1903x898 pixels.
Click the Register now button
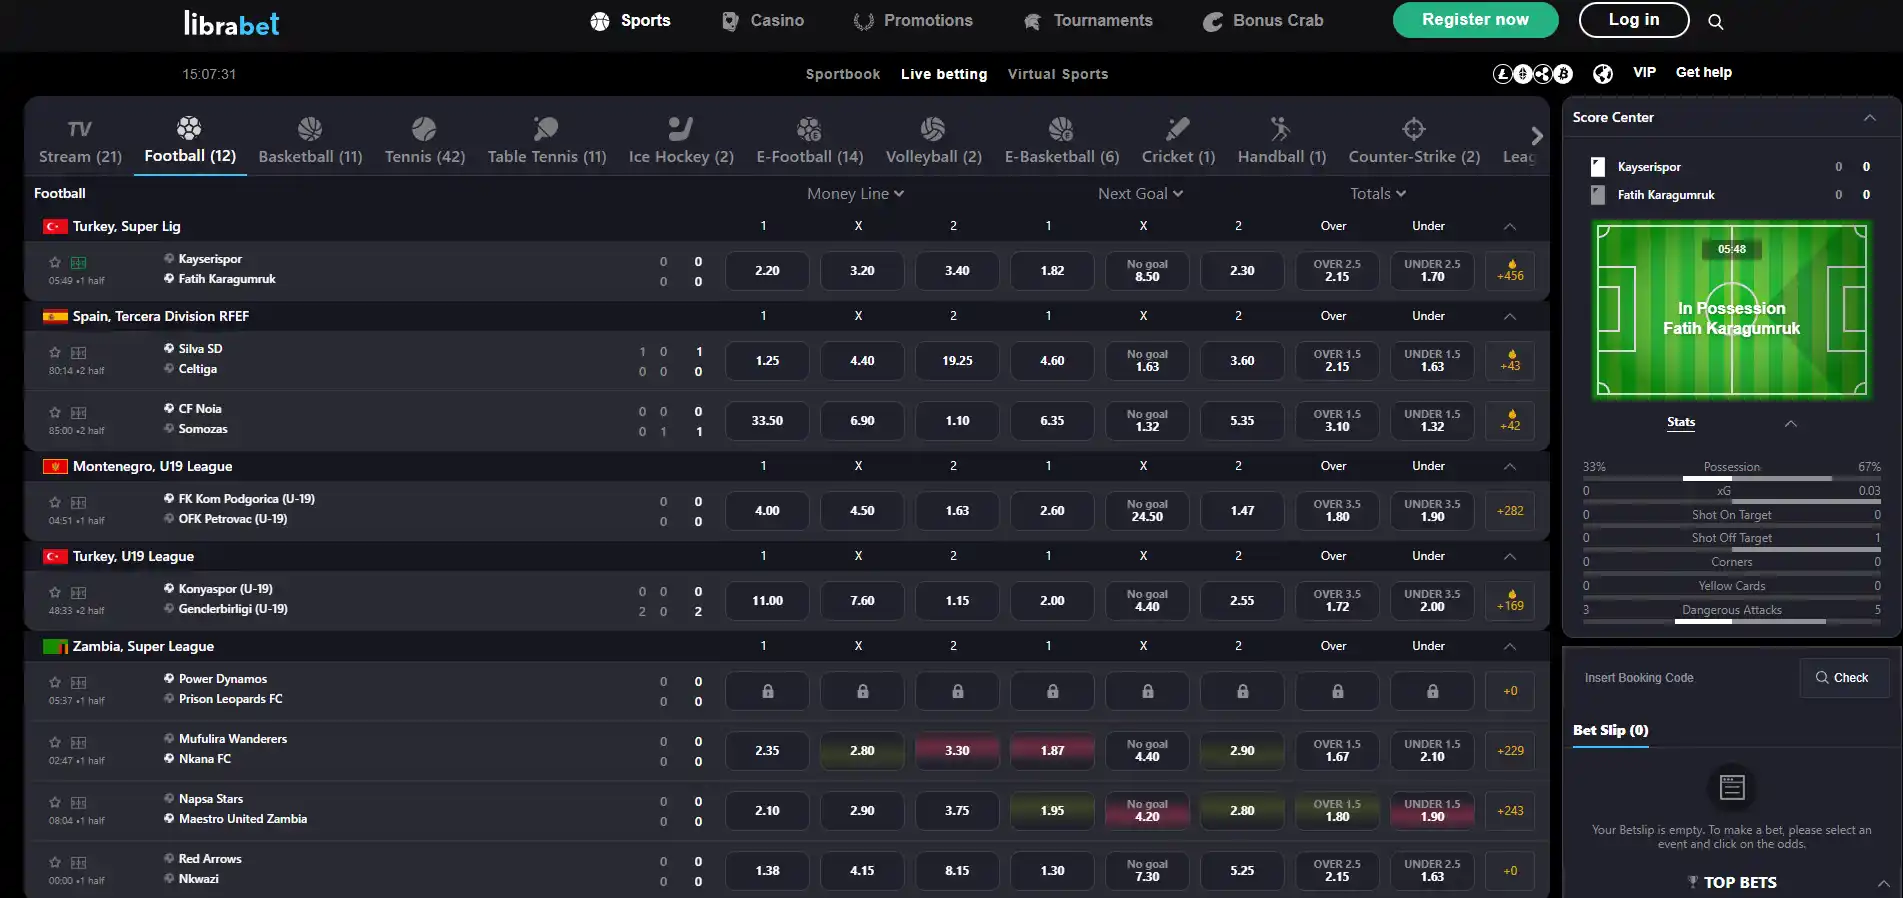(1475, 20)
